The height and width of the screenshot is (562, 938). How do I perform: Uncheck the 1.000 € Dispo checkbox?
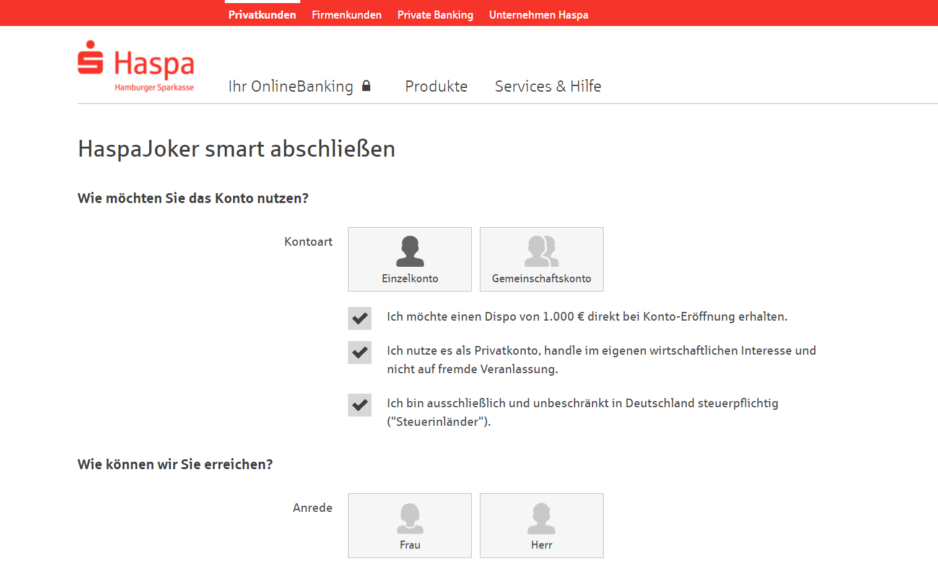point(359,318)
